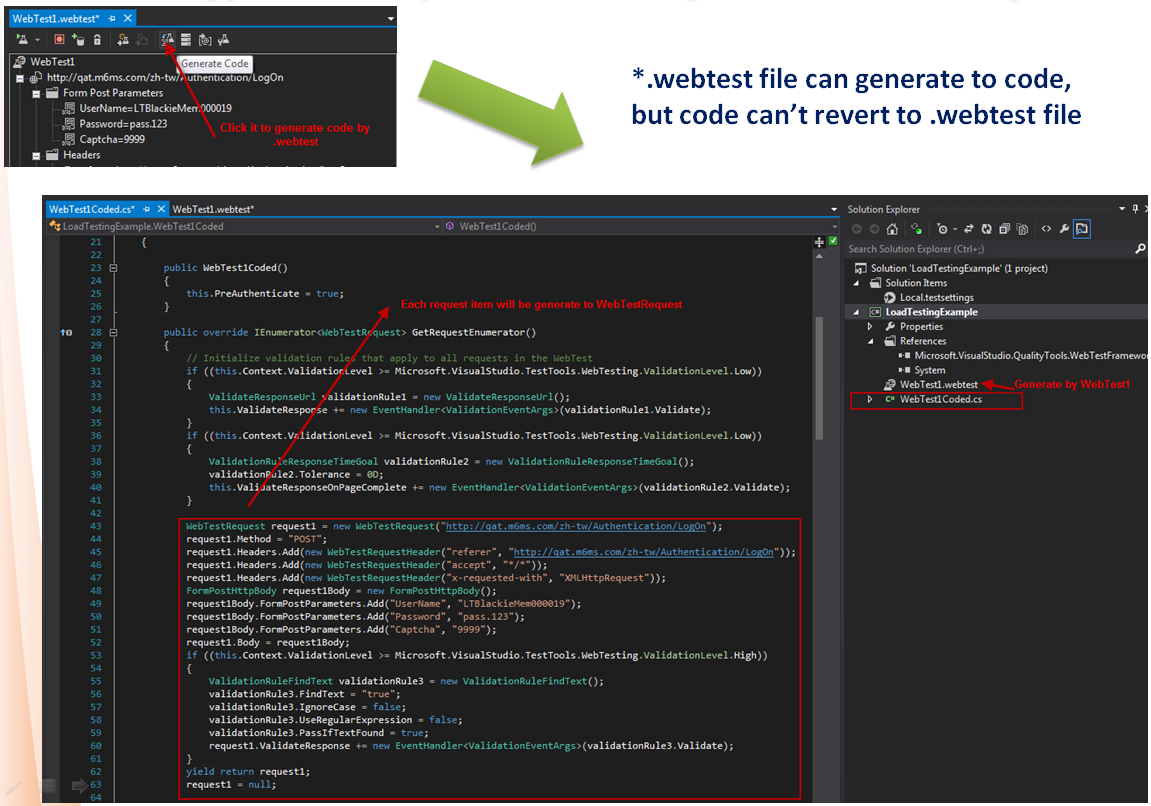The image size is (1151, 806).
Task: Select the WebTest1Coded.cs editor tab
Action: tap(92, 209)
